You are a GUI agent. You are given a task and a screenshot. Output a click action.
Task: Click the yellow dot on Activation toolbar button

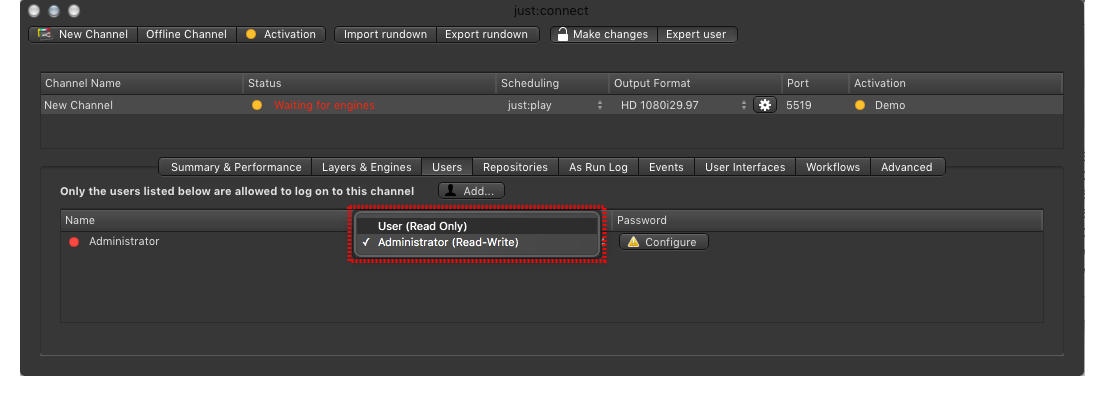[x=251, y=35]
